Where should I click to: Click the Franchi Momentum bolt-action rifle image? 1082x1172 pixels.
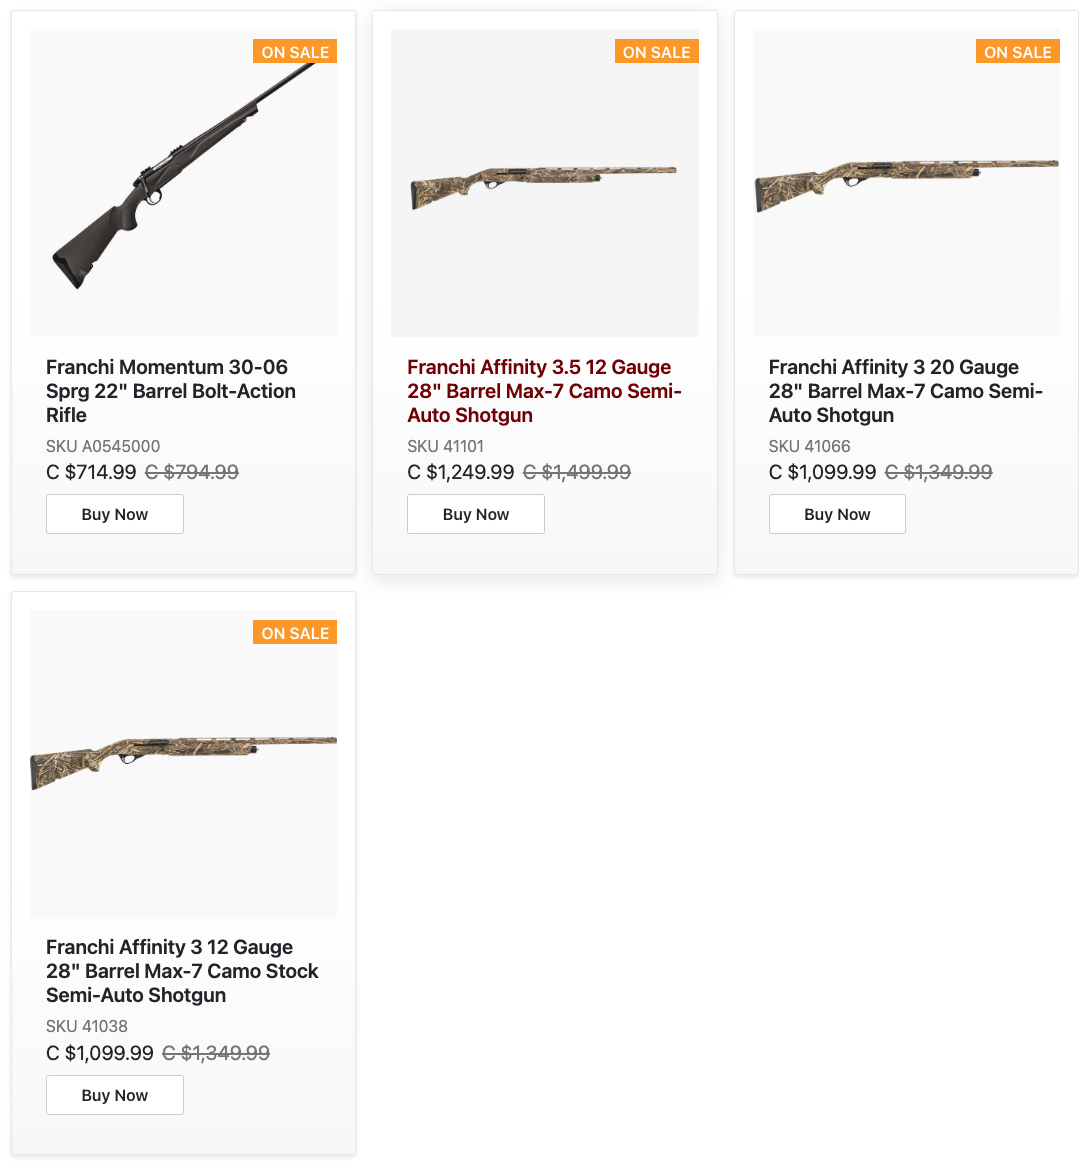click(183, 182)
